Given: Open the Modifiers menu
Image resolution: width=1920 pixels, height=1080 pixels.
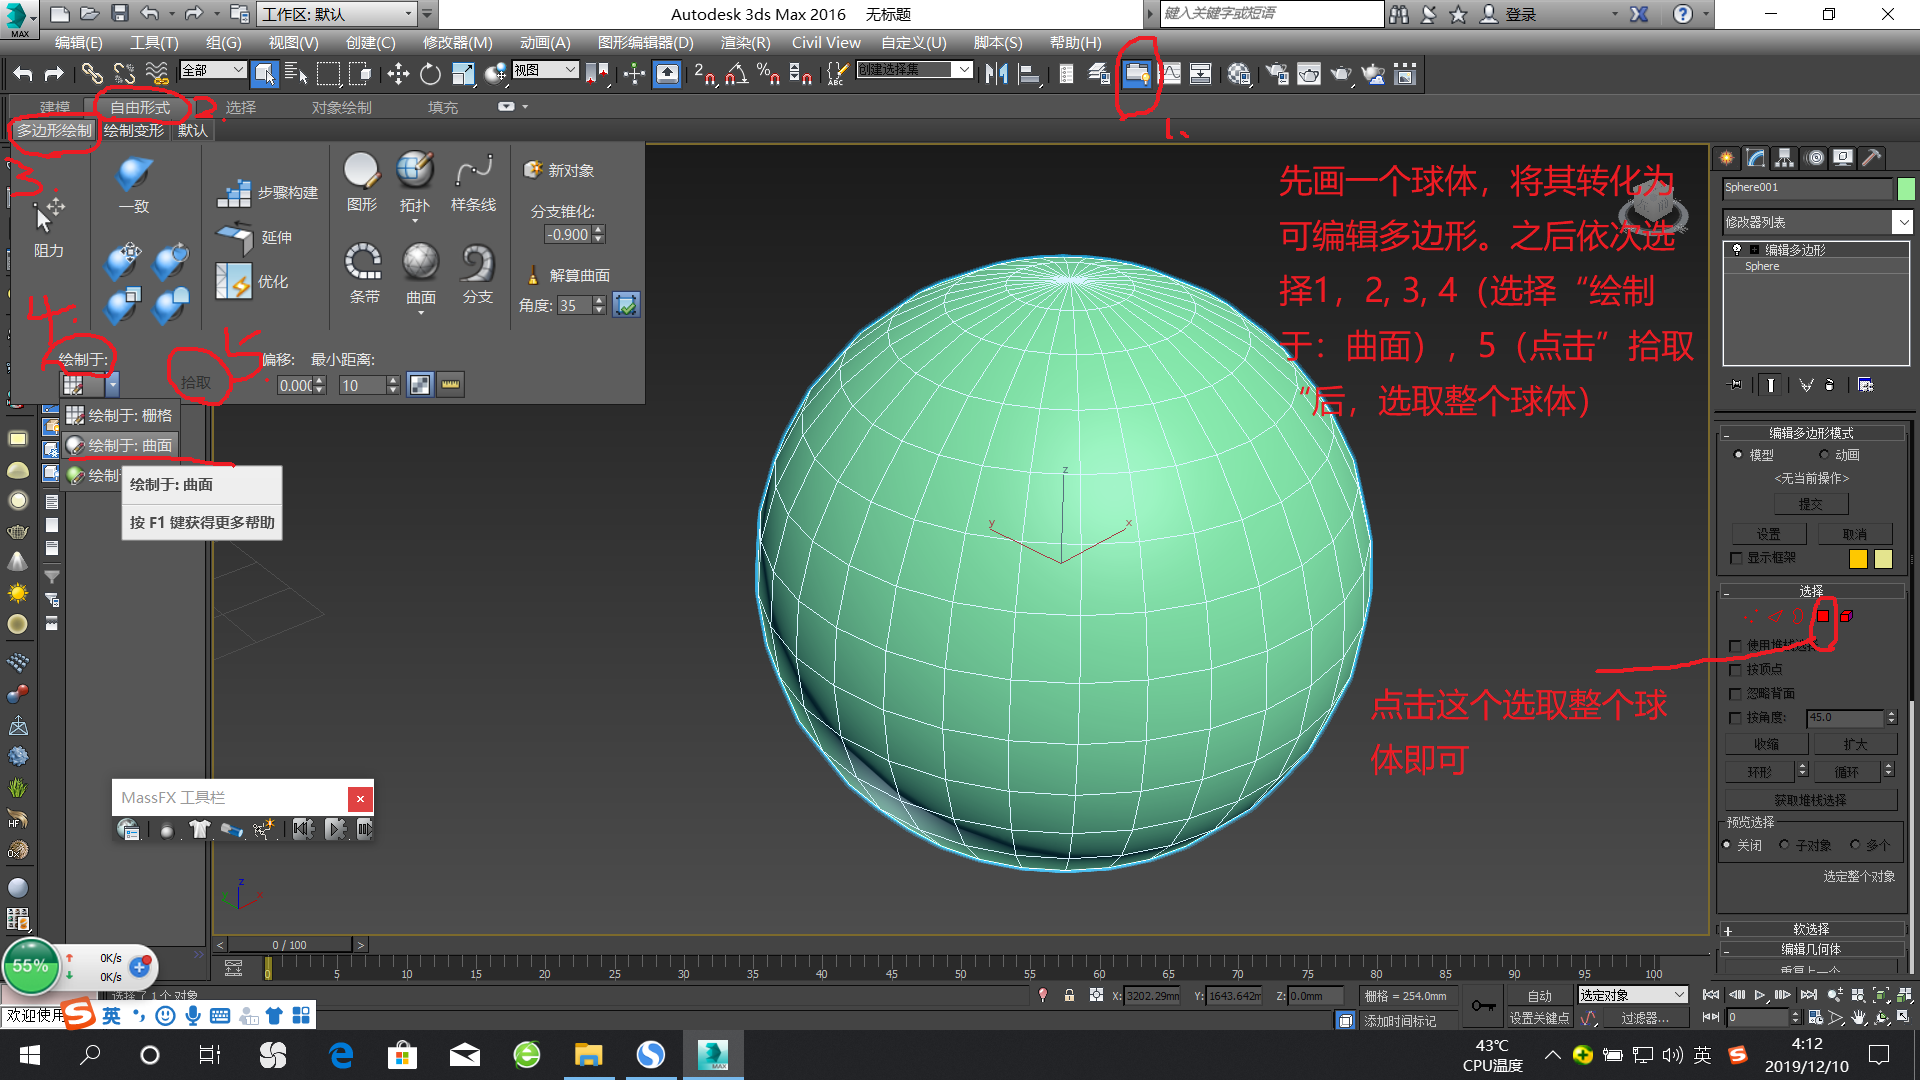Looking at the screenshot, I should click(457, 42).
